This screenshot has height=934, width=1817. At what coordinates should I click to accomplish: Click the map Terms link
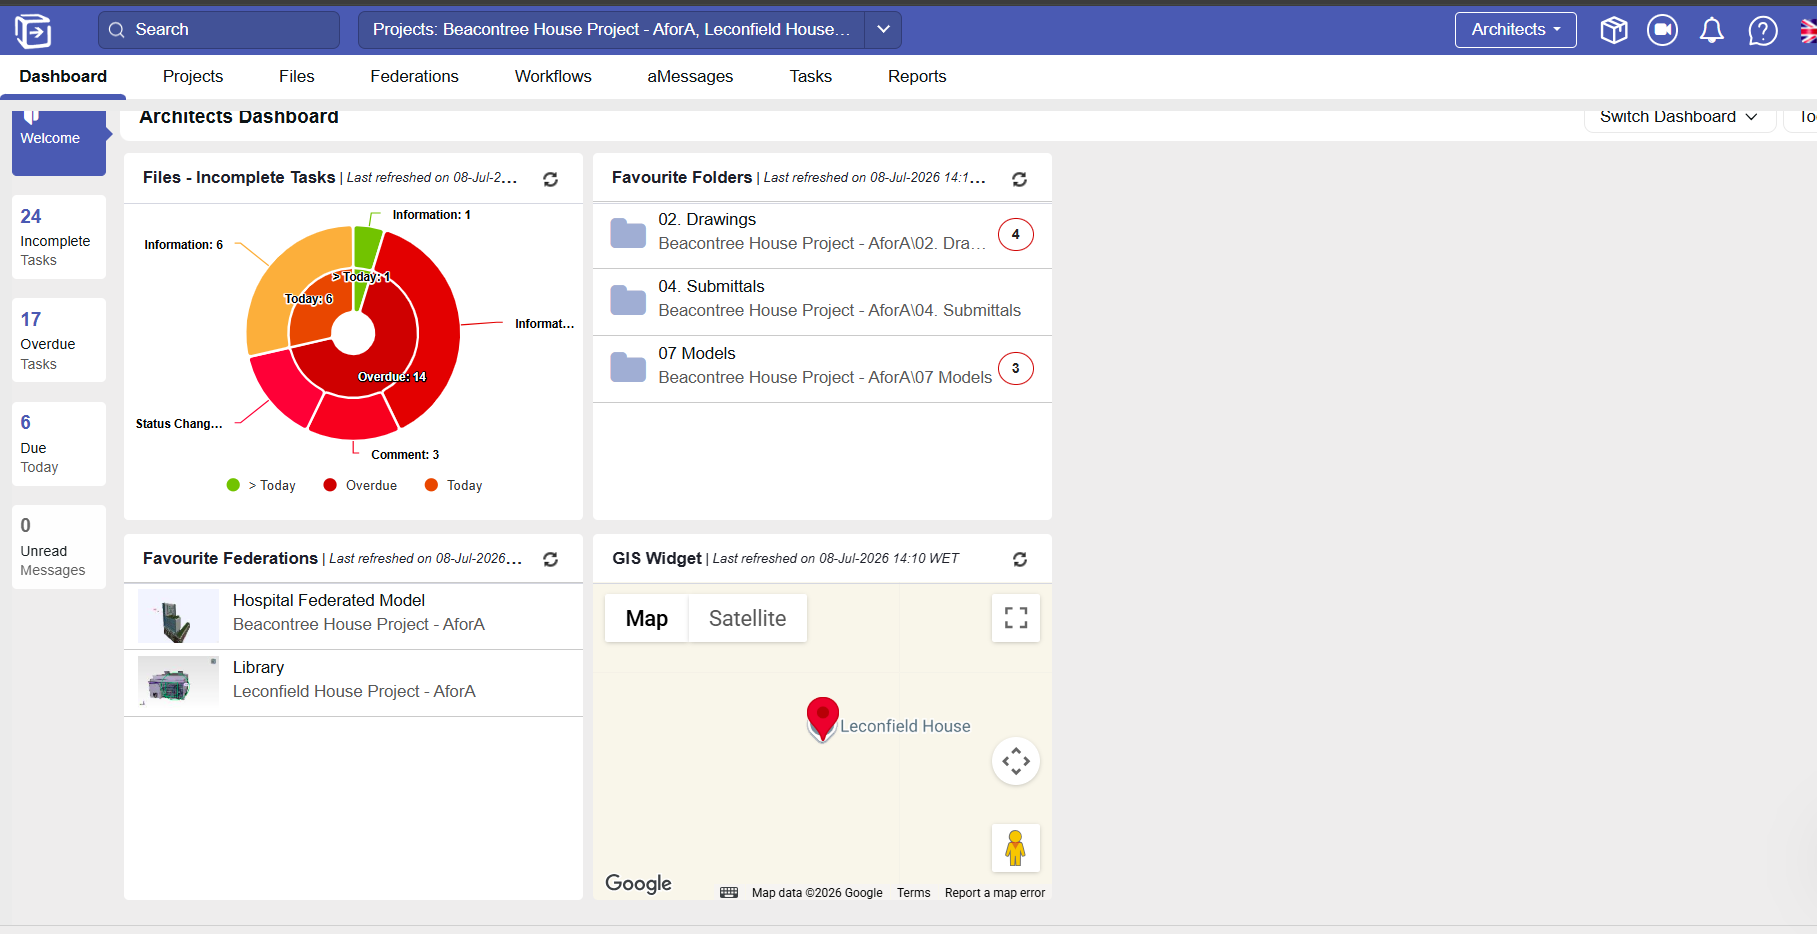pos(913,893)
